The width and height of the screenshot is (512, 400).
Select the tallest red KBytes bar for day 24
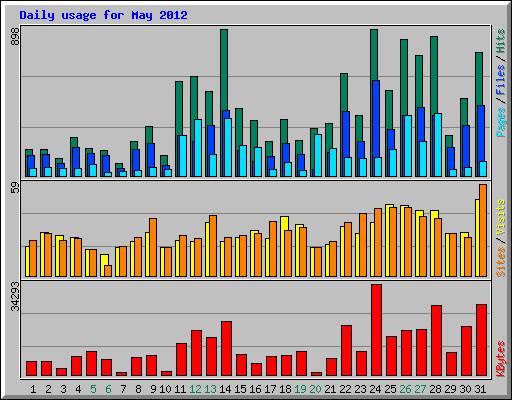coord(377,330)
